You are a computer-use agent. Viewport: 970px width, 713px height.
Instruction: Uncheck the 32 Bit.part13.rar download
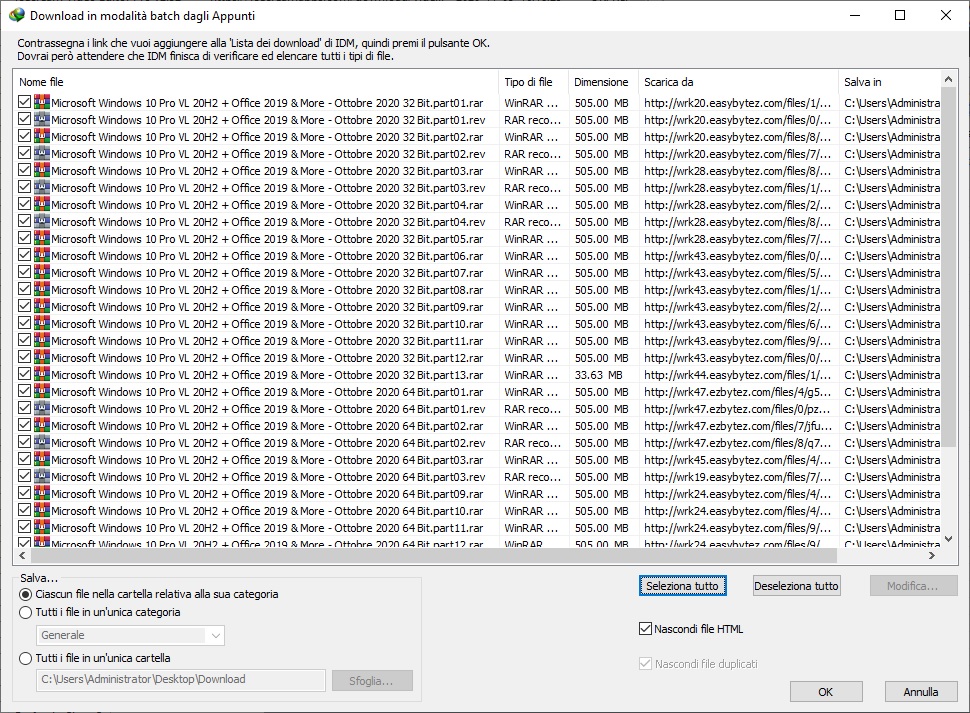(25, 374)
